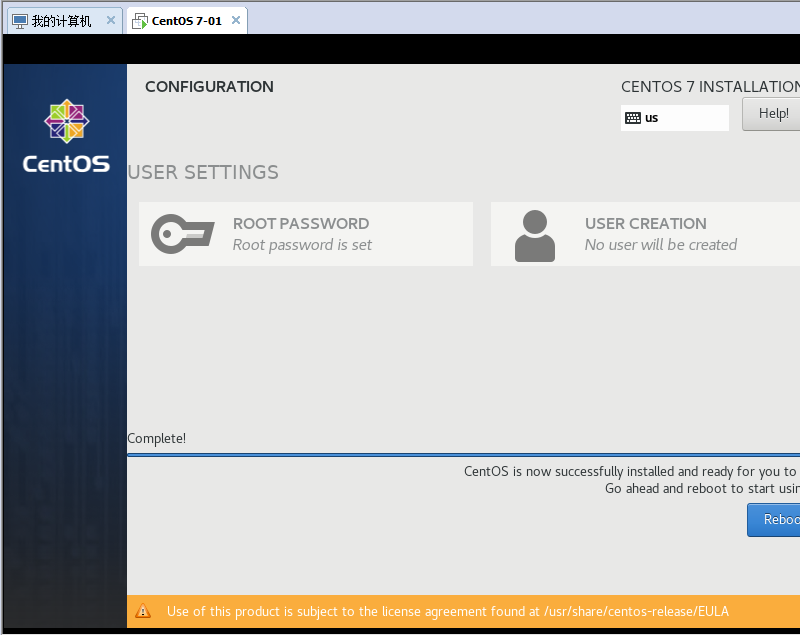The width and height of the screenshot is (800, 635).
Task: Click the computer monitor icon on 我的计算机 tab
Action: pyautogui.click(x=20, y=21)
